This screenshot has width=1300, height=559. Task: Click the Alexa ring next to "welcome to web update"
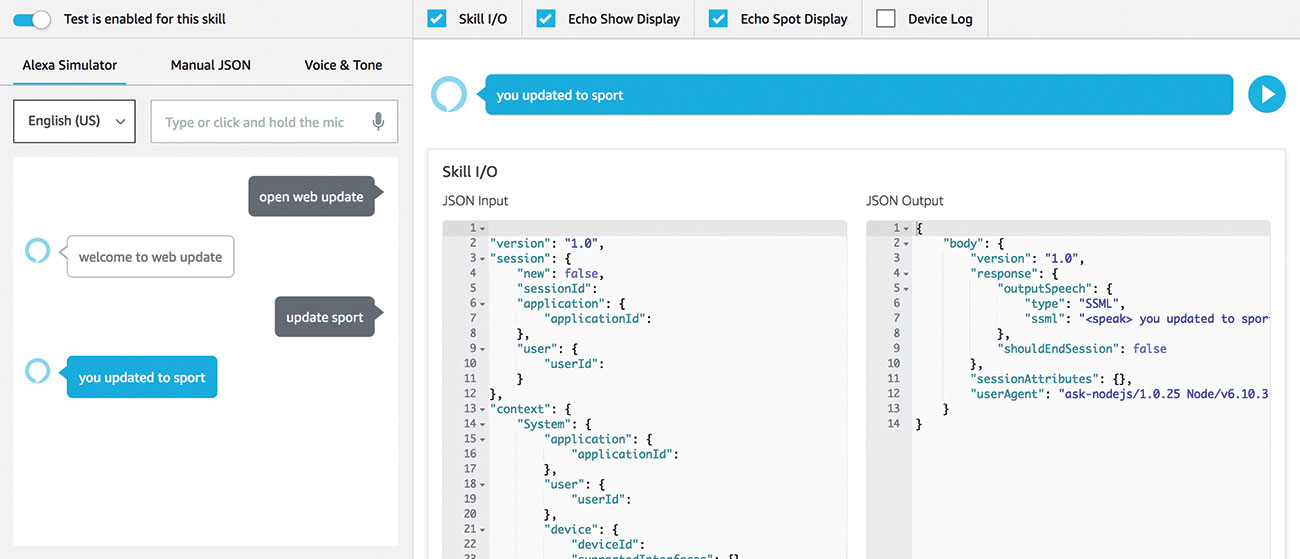[x=37, y=251]
